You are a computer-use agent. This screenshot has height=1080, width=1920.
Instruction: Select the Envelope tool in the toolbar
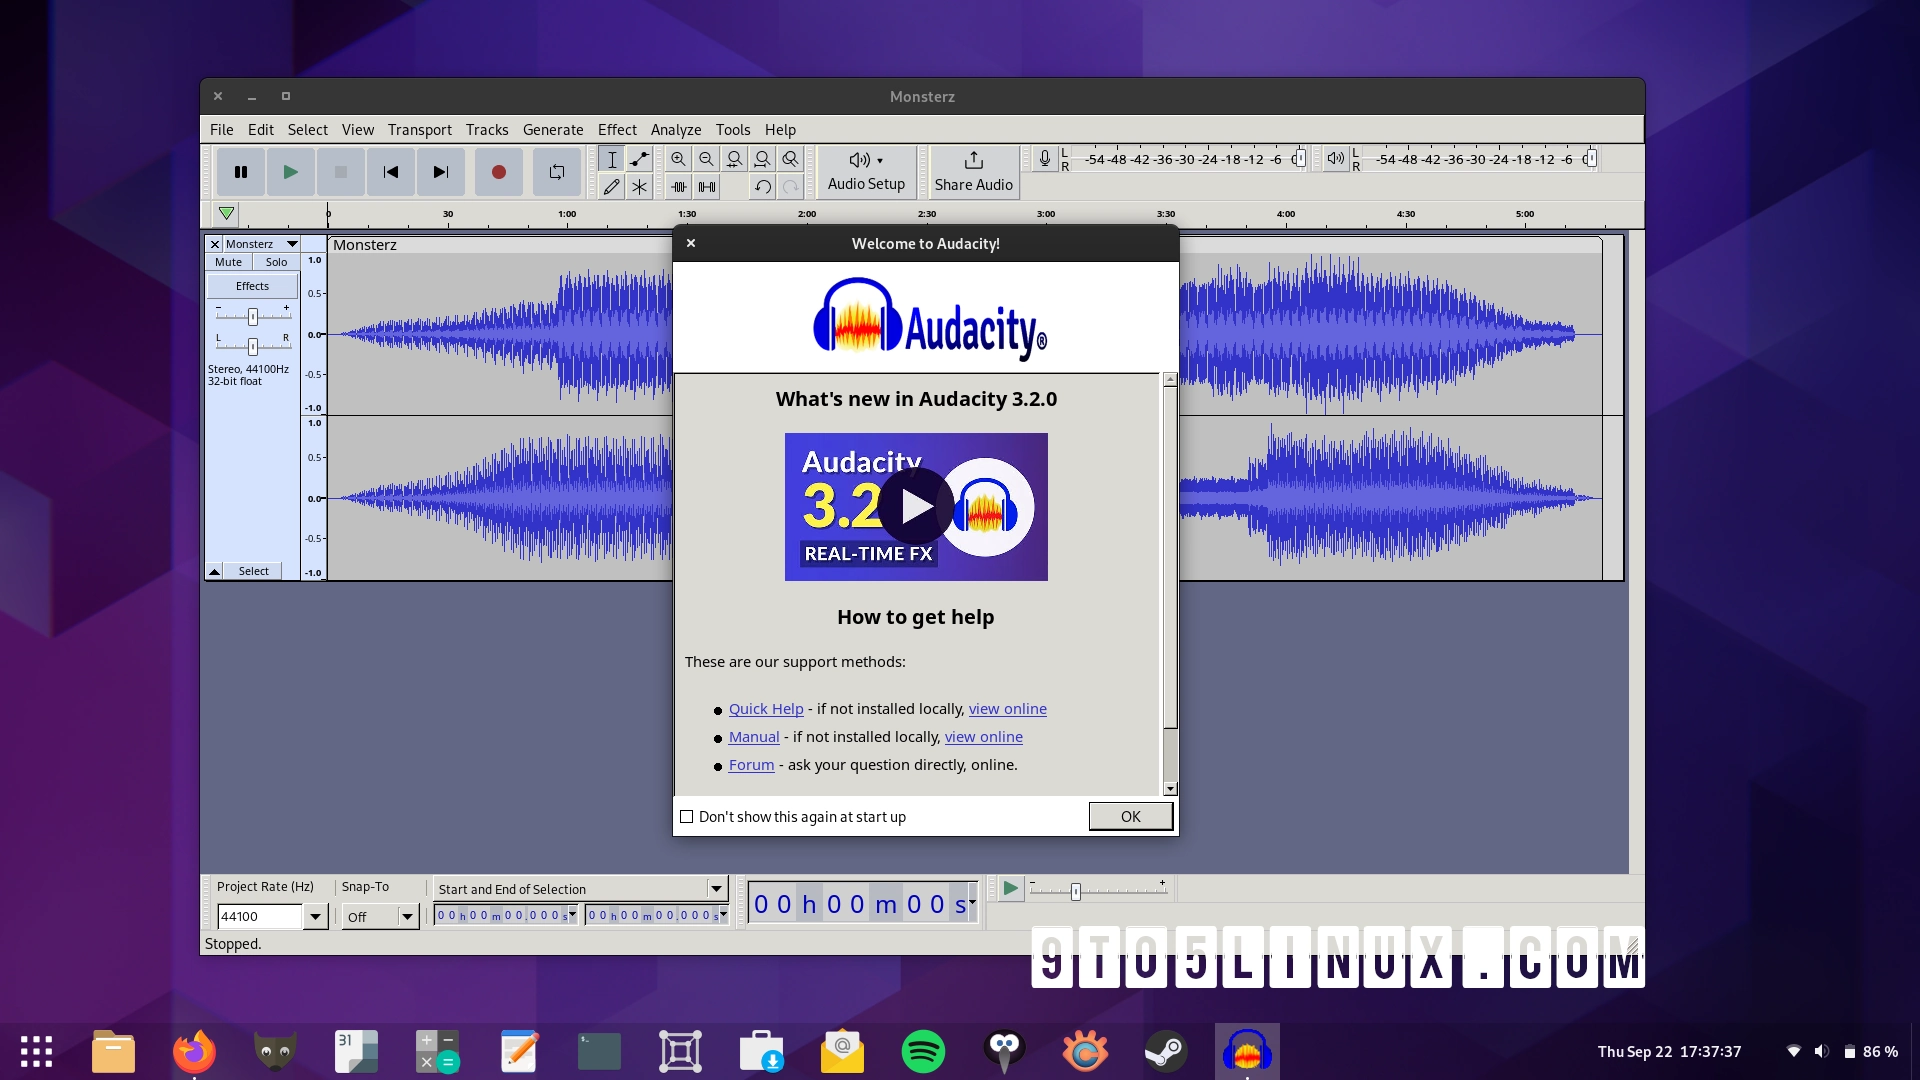point(639,158)
